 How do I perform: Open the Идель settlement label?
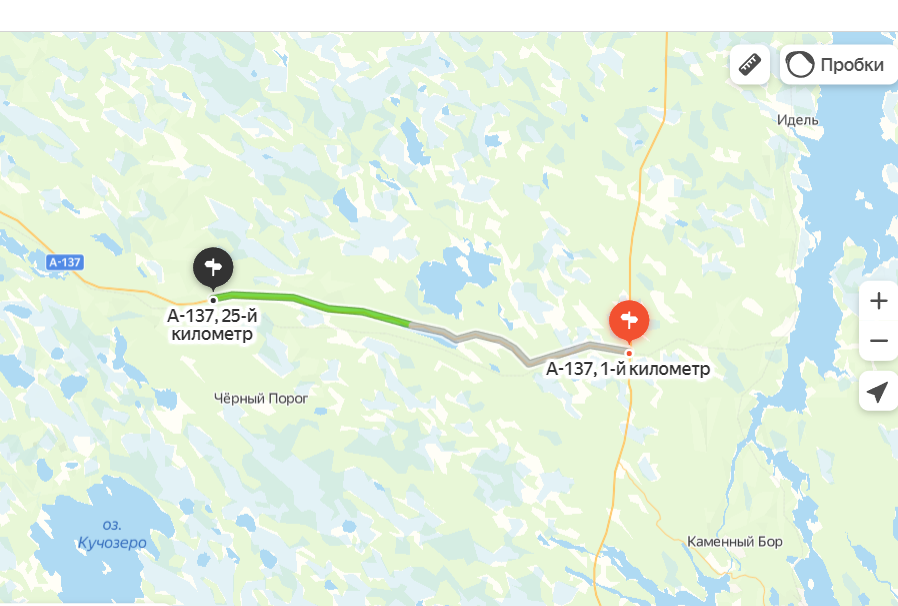pos(797,120)
